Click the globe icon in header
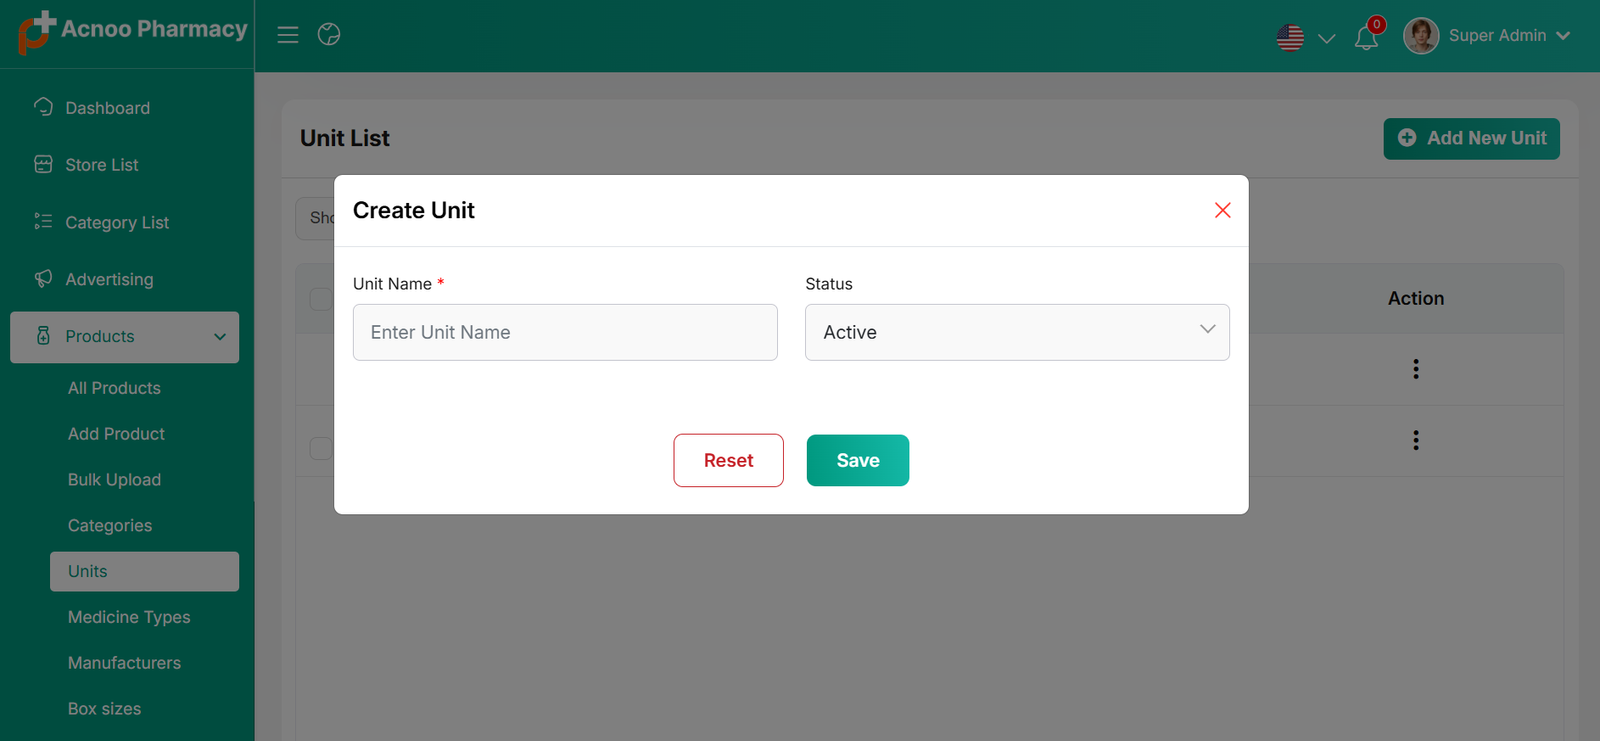Image resolution: width=1600 pixels, height=741 pixels. coord(329,35)
